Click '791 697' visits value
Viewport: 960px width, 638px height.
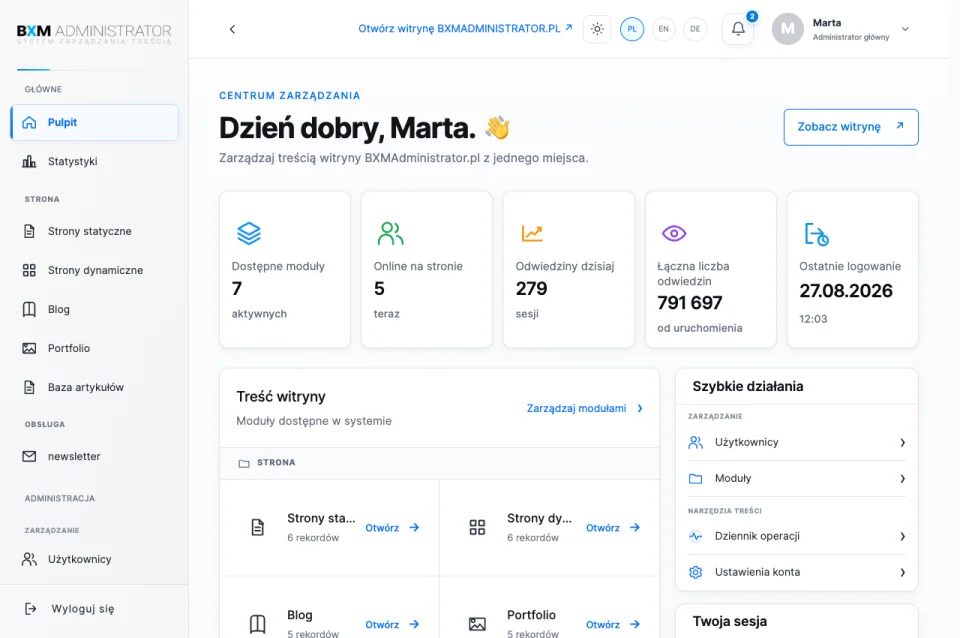689,303
